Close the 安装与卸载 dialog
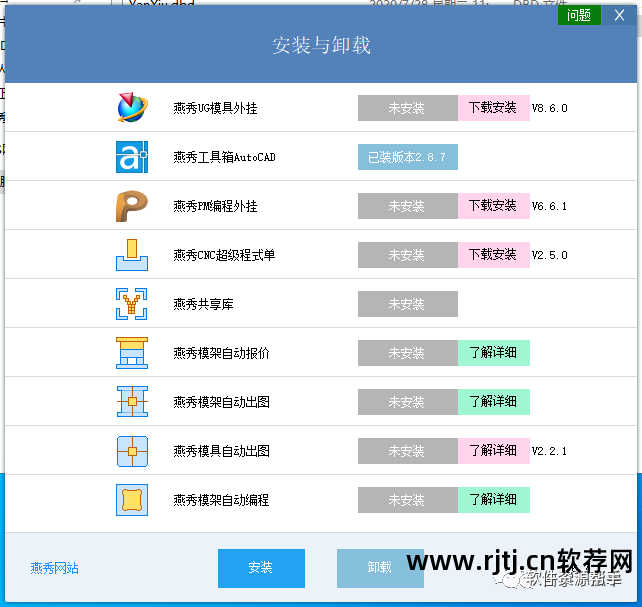Viewport: 642px width, 607px height. click(x=619, y=16)
